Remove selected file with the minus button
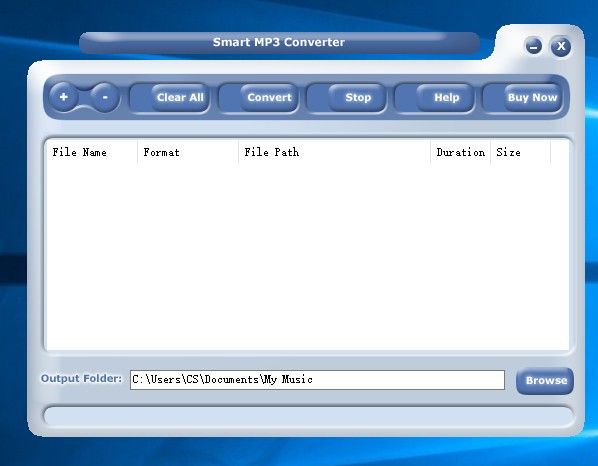The width and height of the screenshot is (598, 466). pos(105,97)
